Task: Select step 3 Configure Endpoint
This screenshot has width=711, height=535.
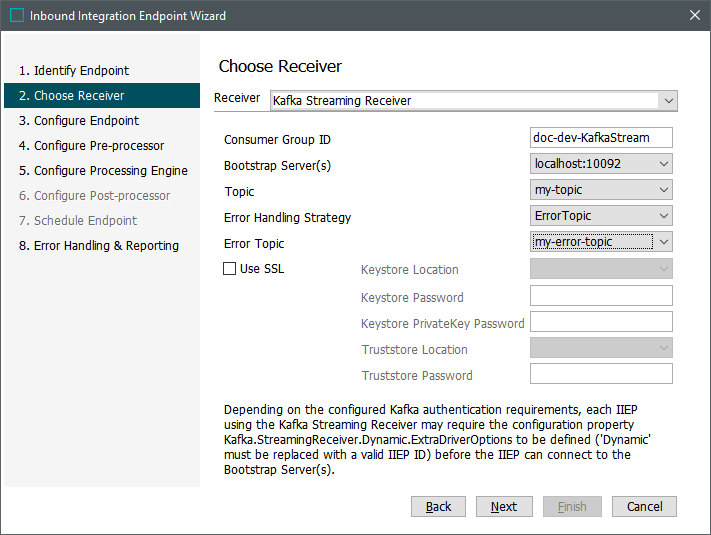Action: click(79, 121)
